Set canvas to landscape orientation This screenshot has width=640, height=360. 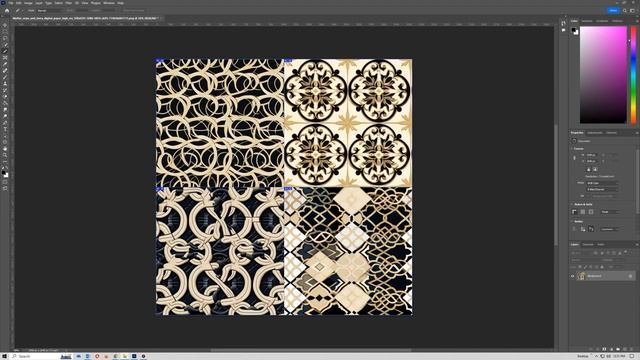pyautogui.click(x=595, y=169)
